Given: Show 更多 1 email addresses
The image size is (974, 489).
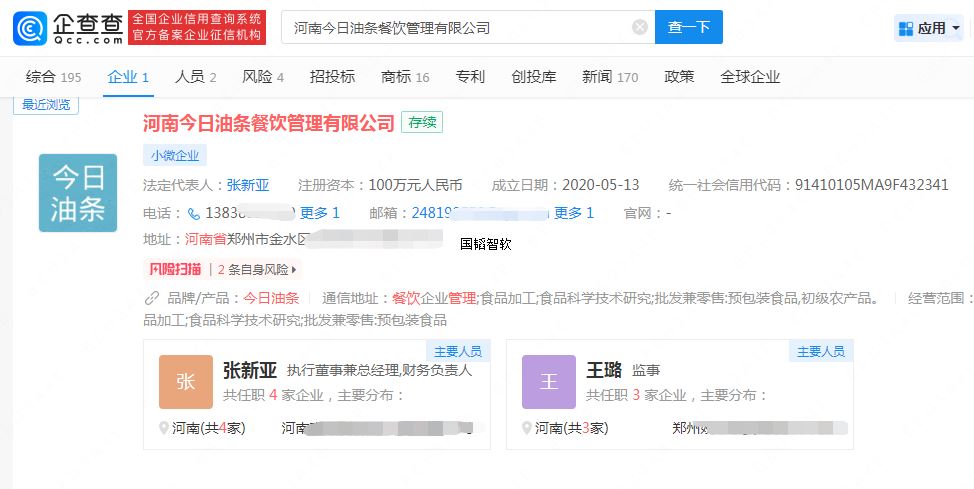Looking at the screenshot, I should tap(573, 213).
